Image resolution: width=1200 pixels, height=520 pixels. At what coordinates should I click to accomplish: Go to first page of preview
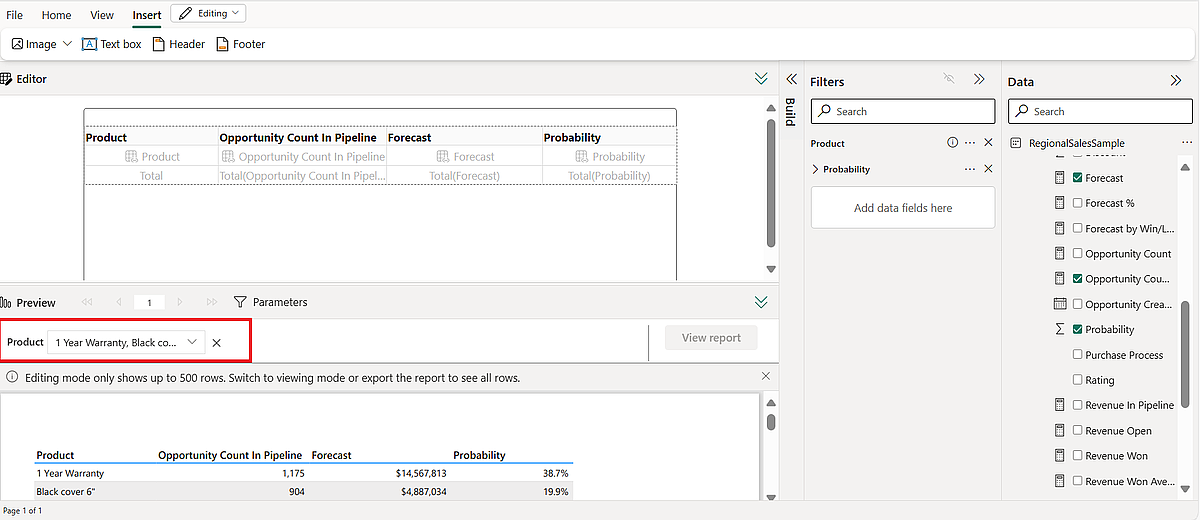pos(87,302)
